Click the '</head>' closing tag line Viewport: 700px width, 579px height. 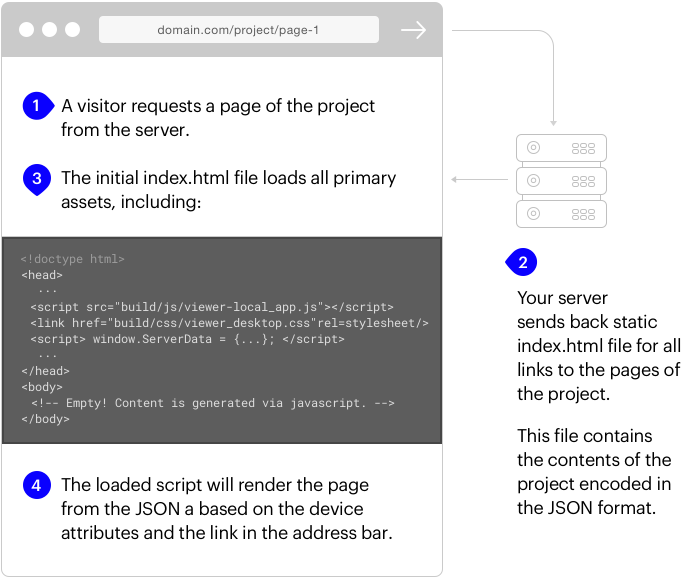coord(46,371)
